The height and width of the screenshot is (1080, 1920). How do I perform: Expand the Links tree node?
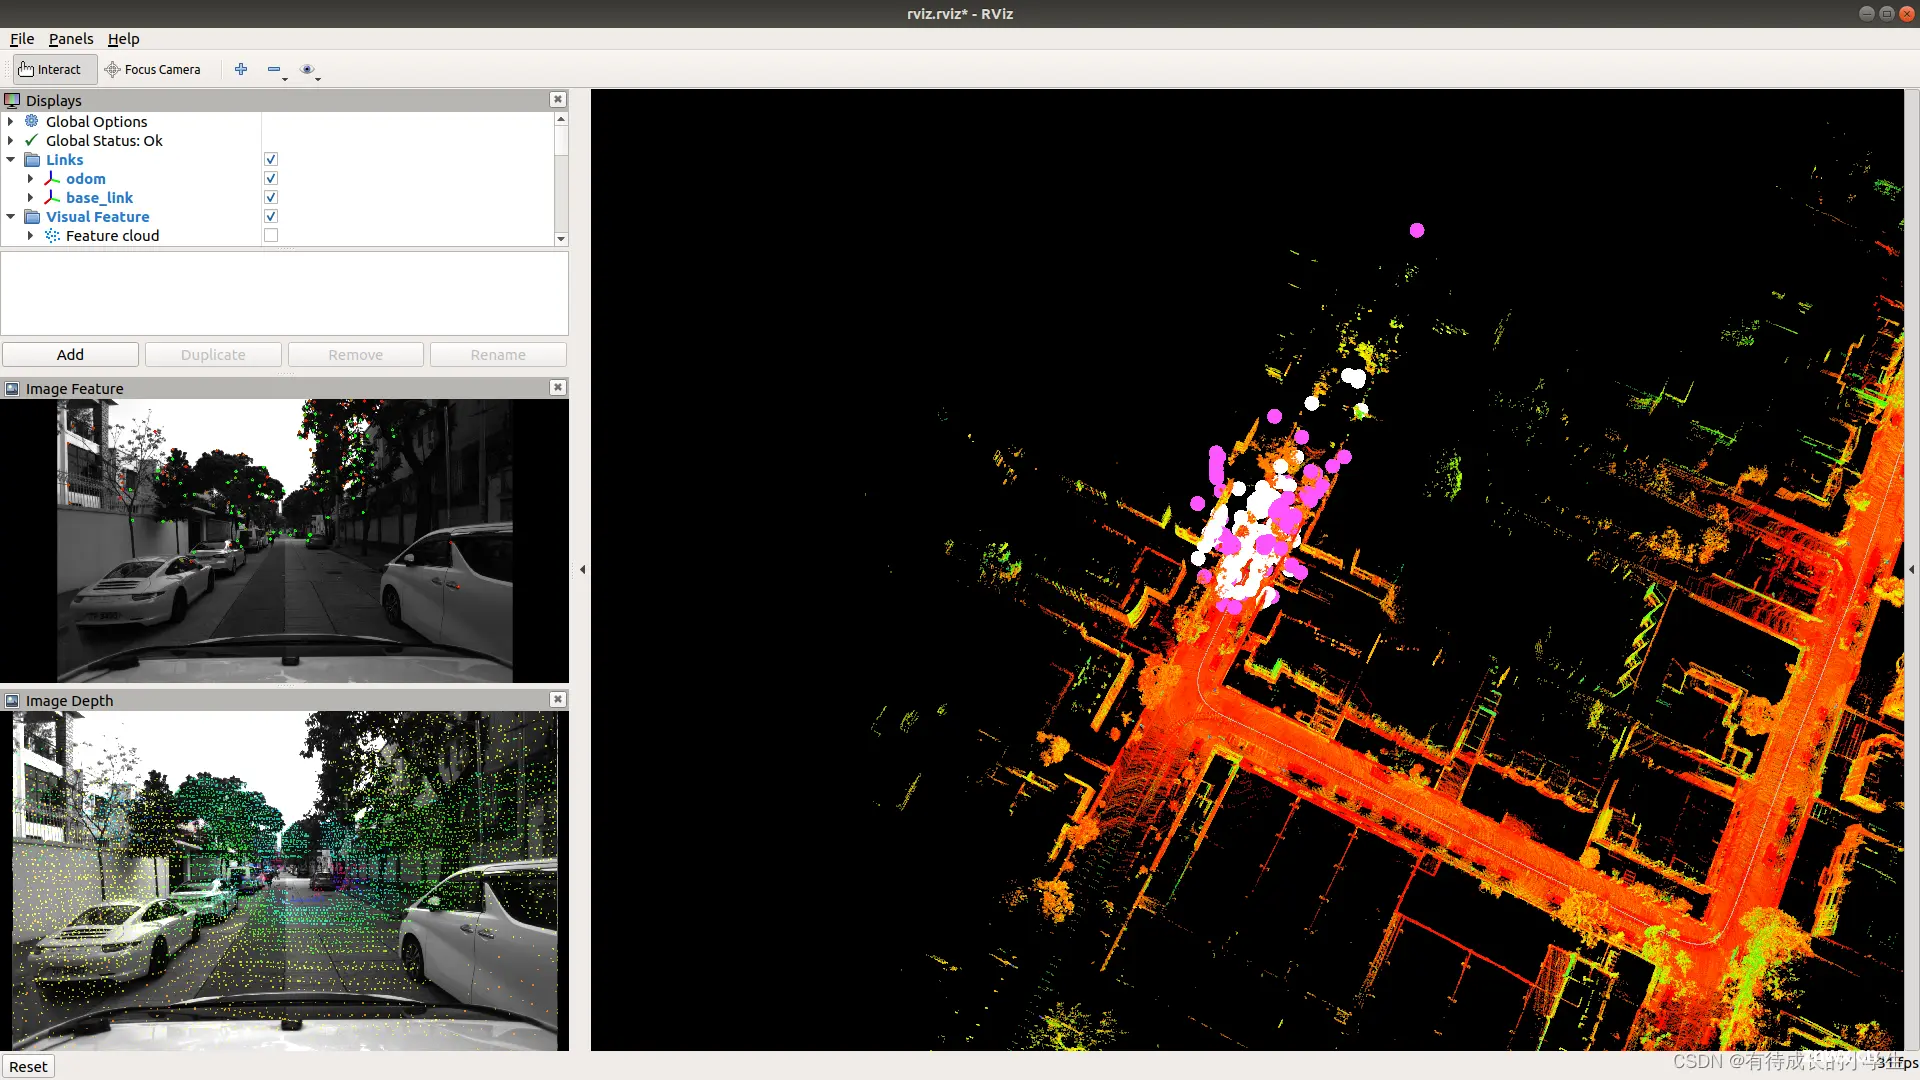(x=11, y=160)
